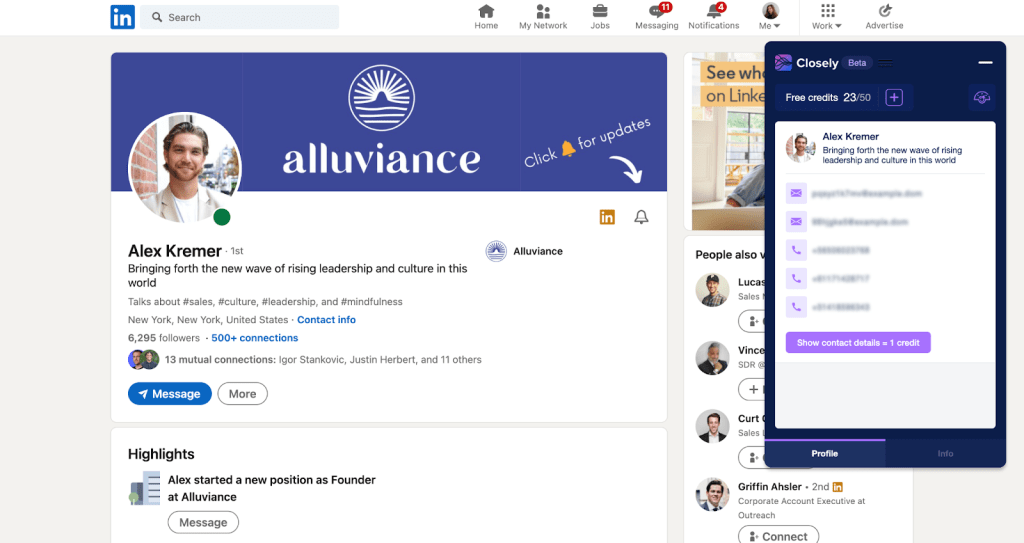The width and height of the screenshot is (1024, 543).
Task: Click Alex Kremer's profile photo
Action: (x=185, y=168)
